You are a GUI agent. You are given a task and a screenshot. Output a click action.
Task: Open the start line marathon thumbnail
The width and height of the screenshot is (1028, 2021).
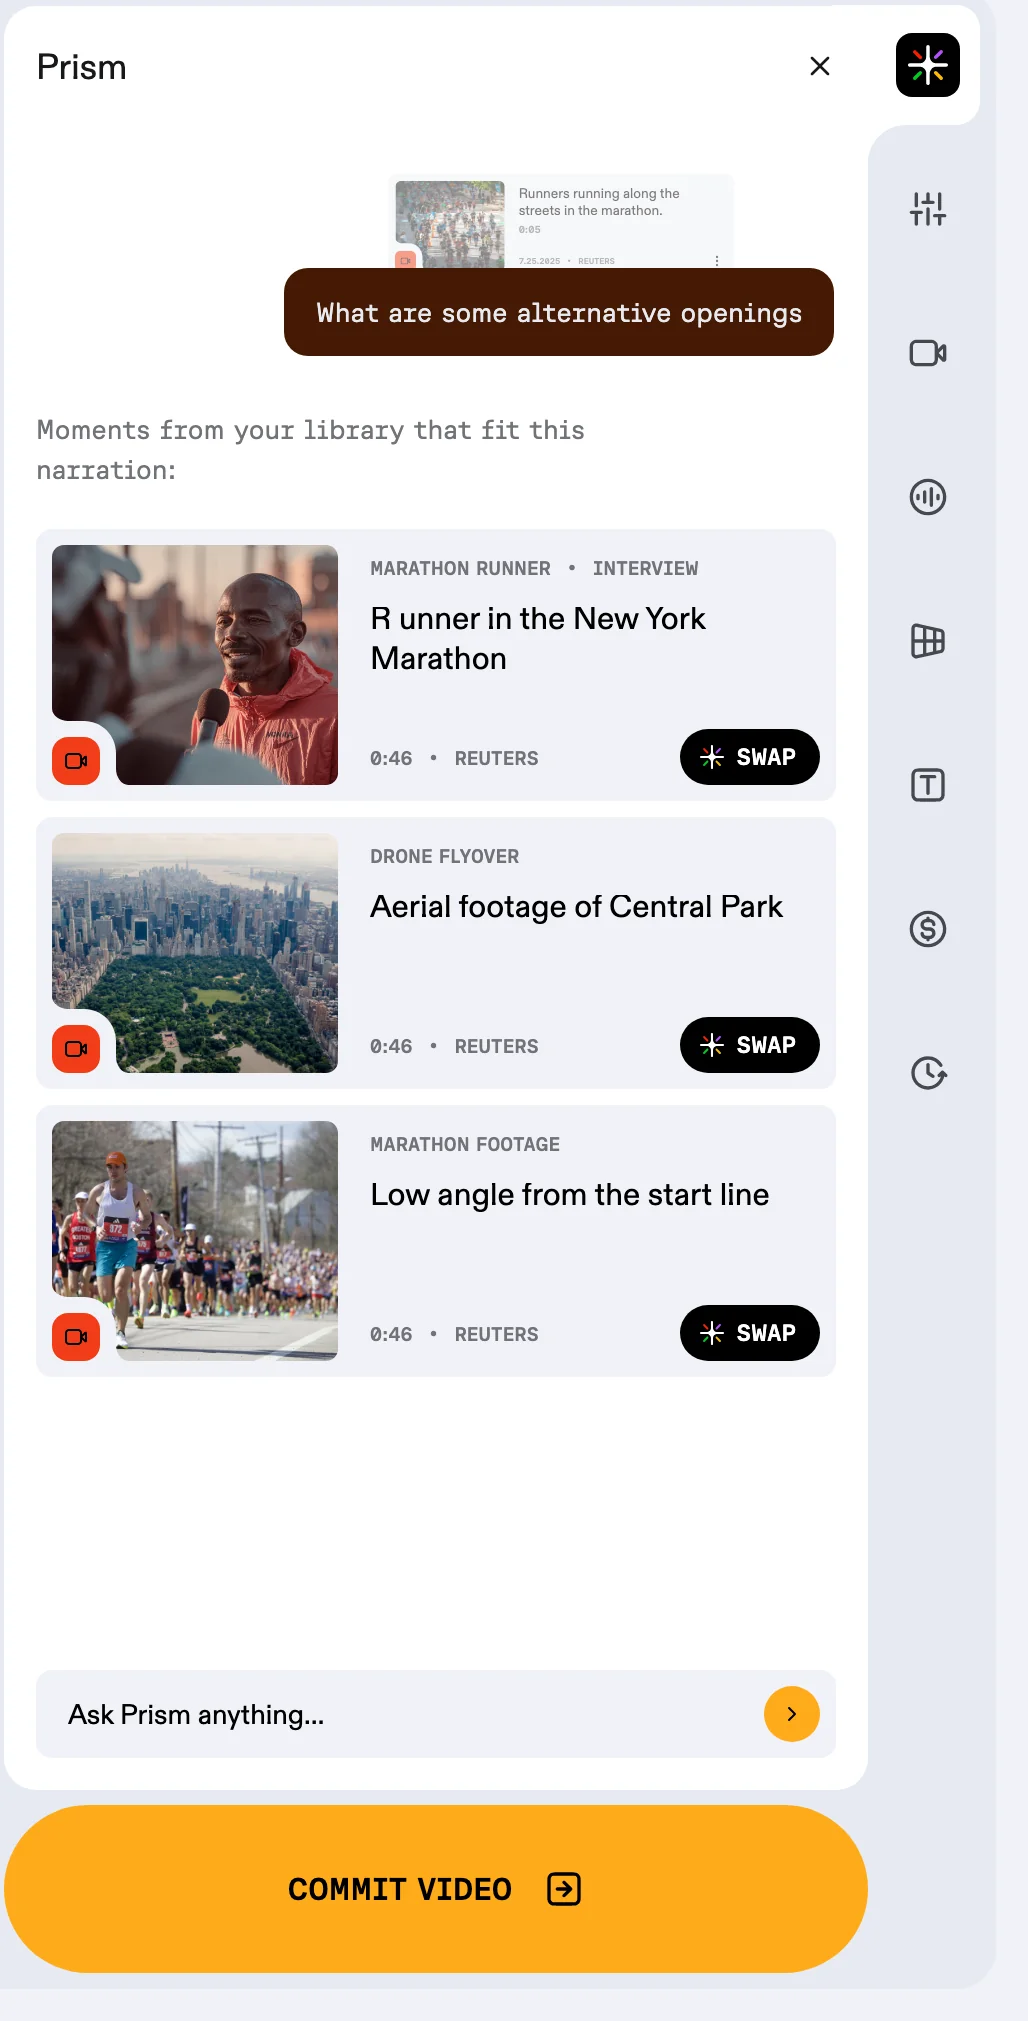pos(195,1241)
